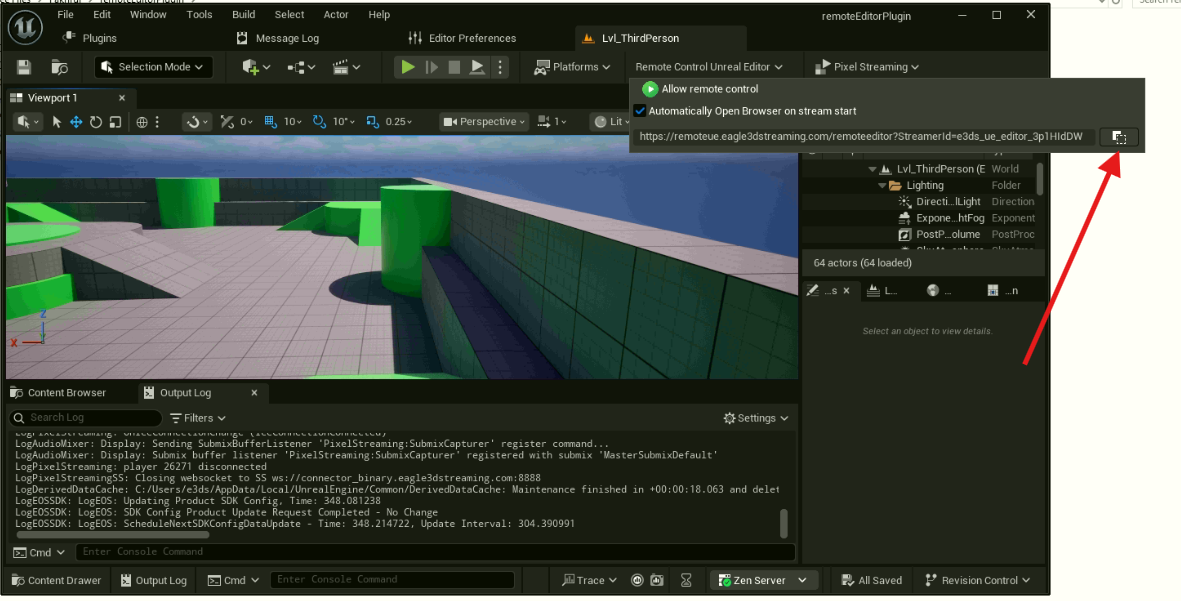
Task: Click the copy URL icon button
Action: (x=1119, y=137)
